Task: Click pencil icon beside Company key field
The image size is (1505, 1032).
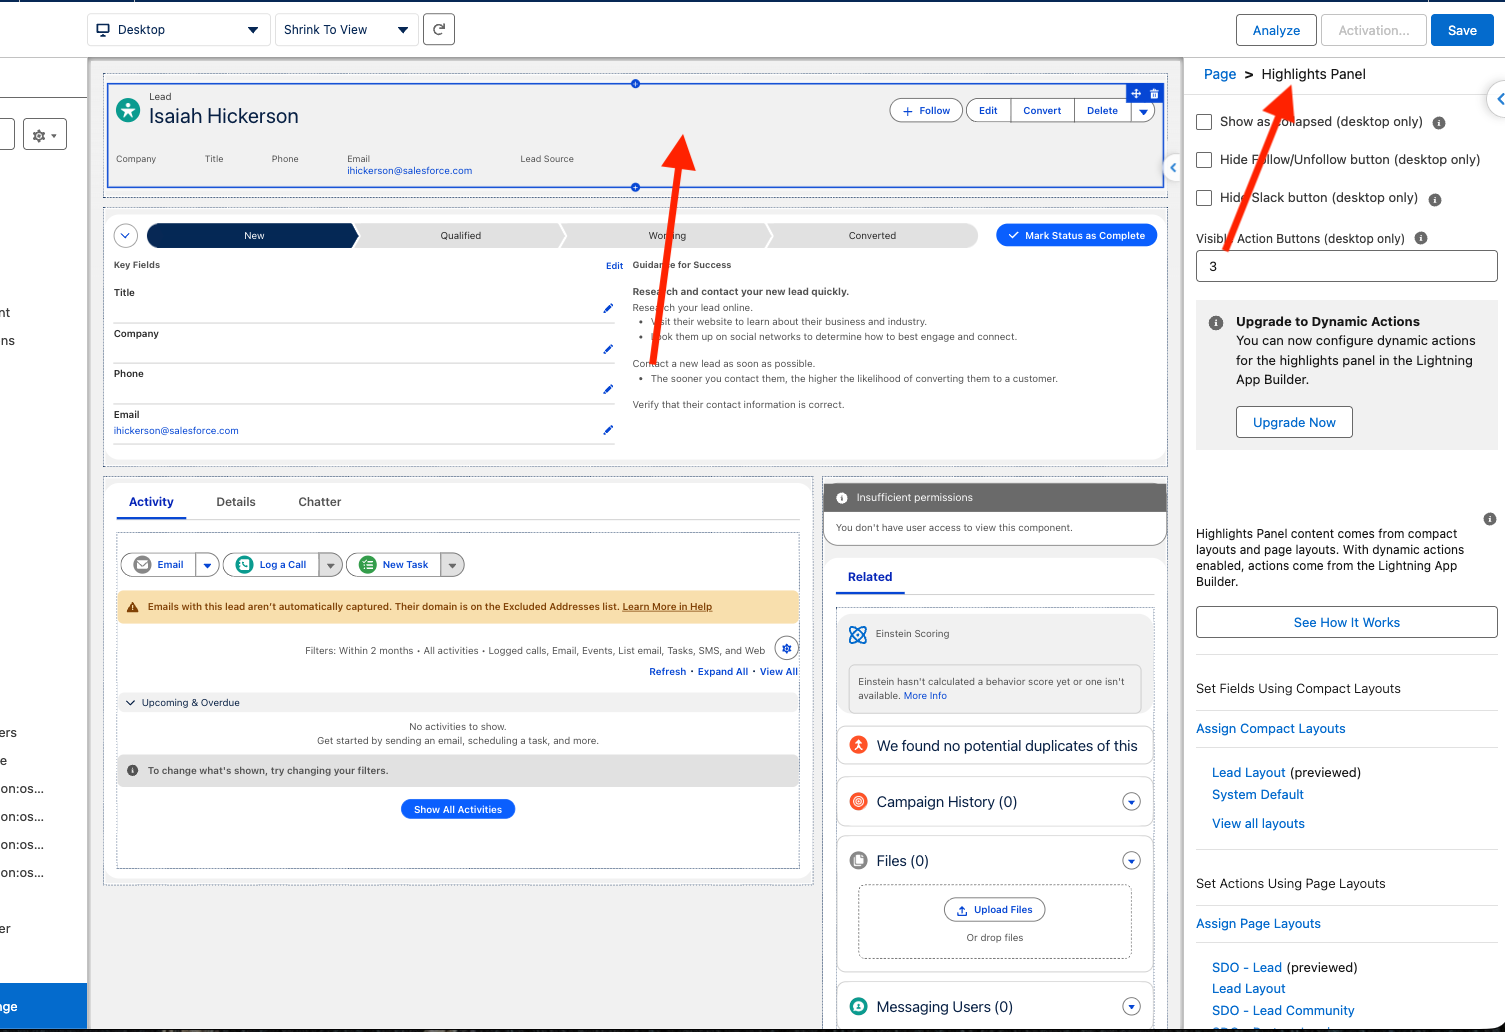Action: (x=608, y=349)
